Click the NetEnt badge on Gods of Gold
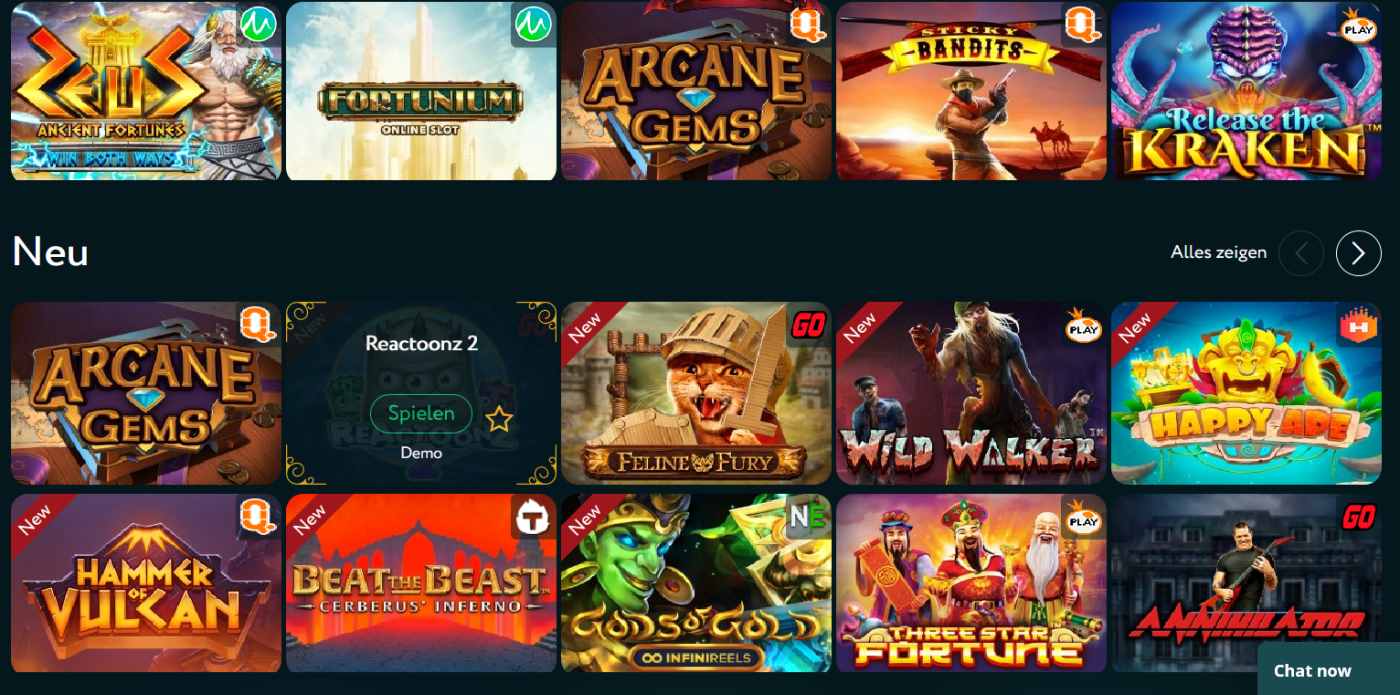Viewport: 1400px width, 695px height. pyautogui.click(x=808, y=517)
